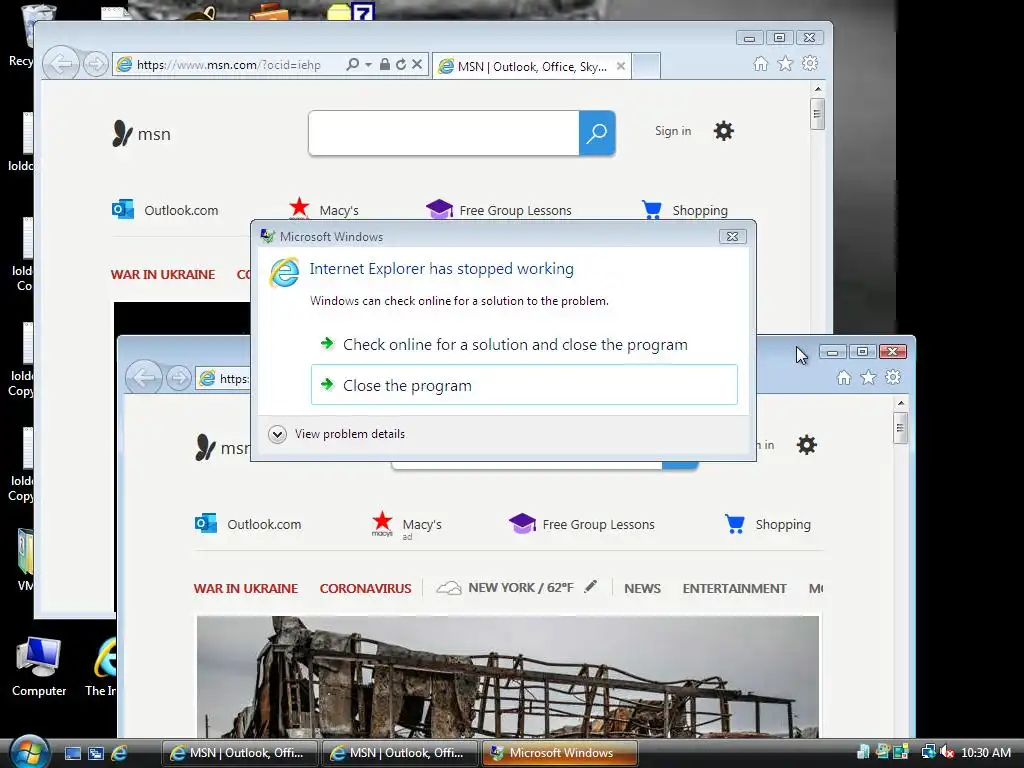Viewport: 1024px width, 768px height.
Task: Open Favorites star in rear IE window
Action: pyautogui.click(x=785, y=63)
